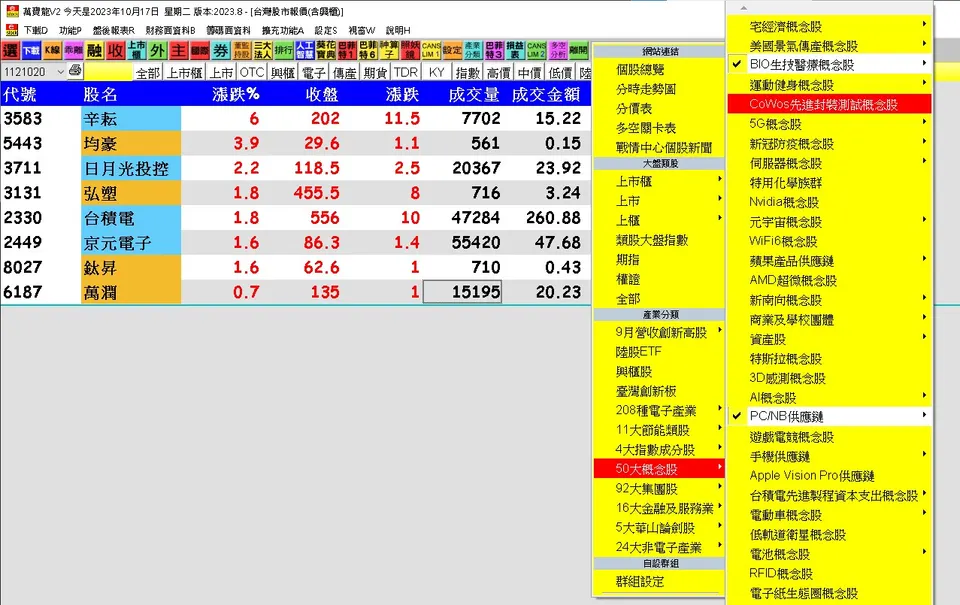Open the 人工智慧 AI toolbar icon
Viewport: 960px width, 605px height.
(304, 50)
